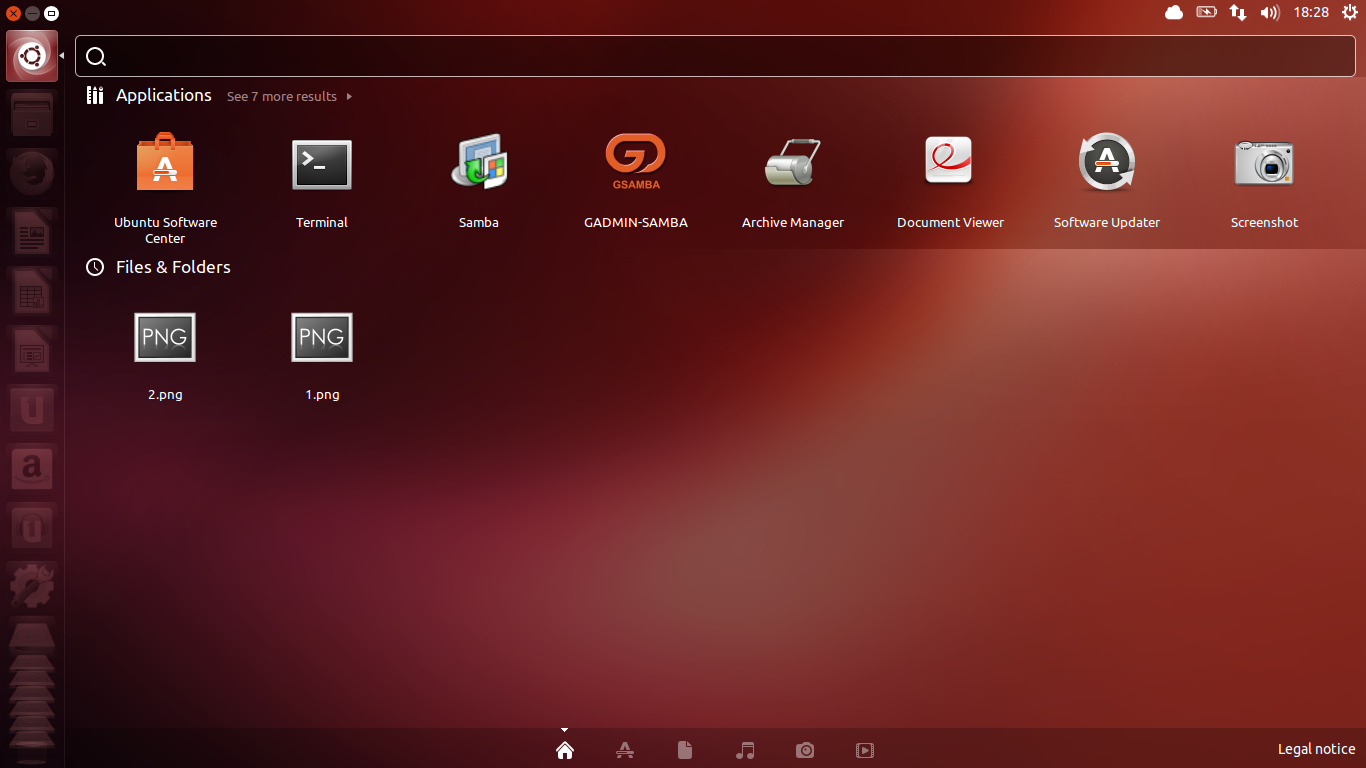Open the Amazon launcher shortcut
The width and height of the screenshot is (1366, 768).
pos(32,468)
